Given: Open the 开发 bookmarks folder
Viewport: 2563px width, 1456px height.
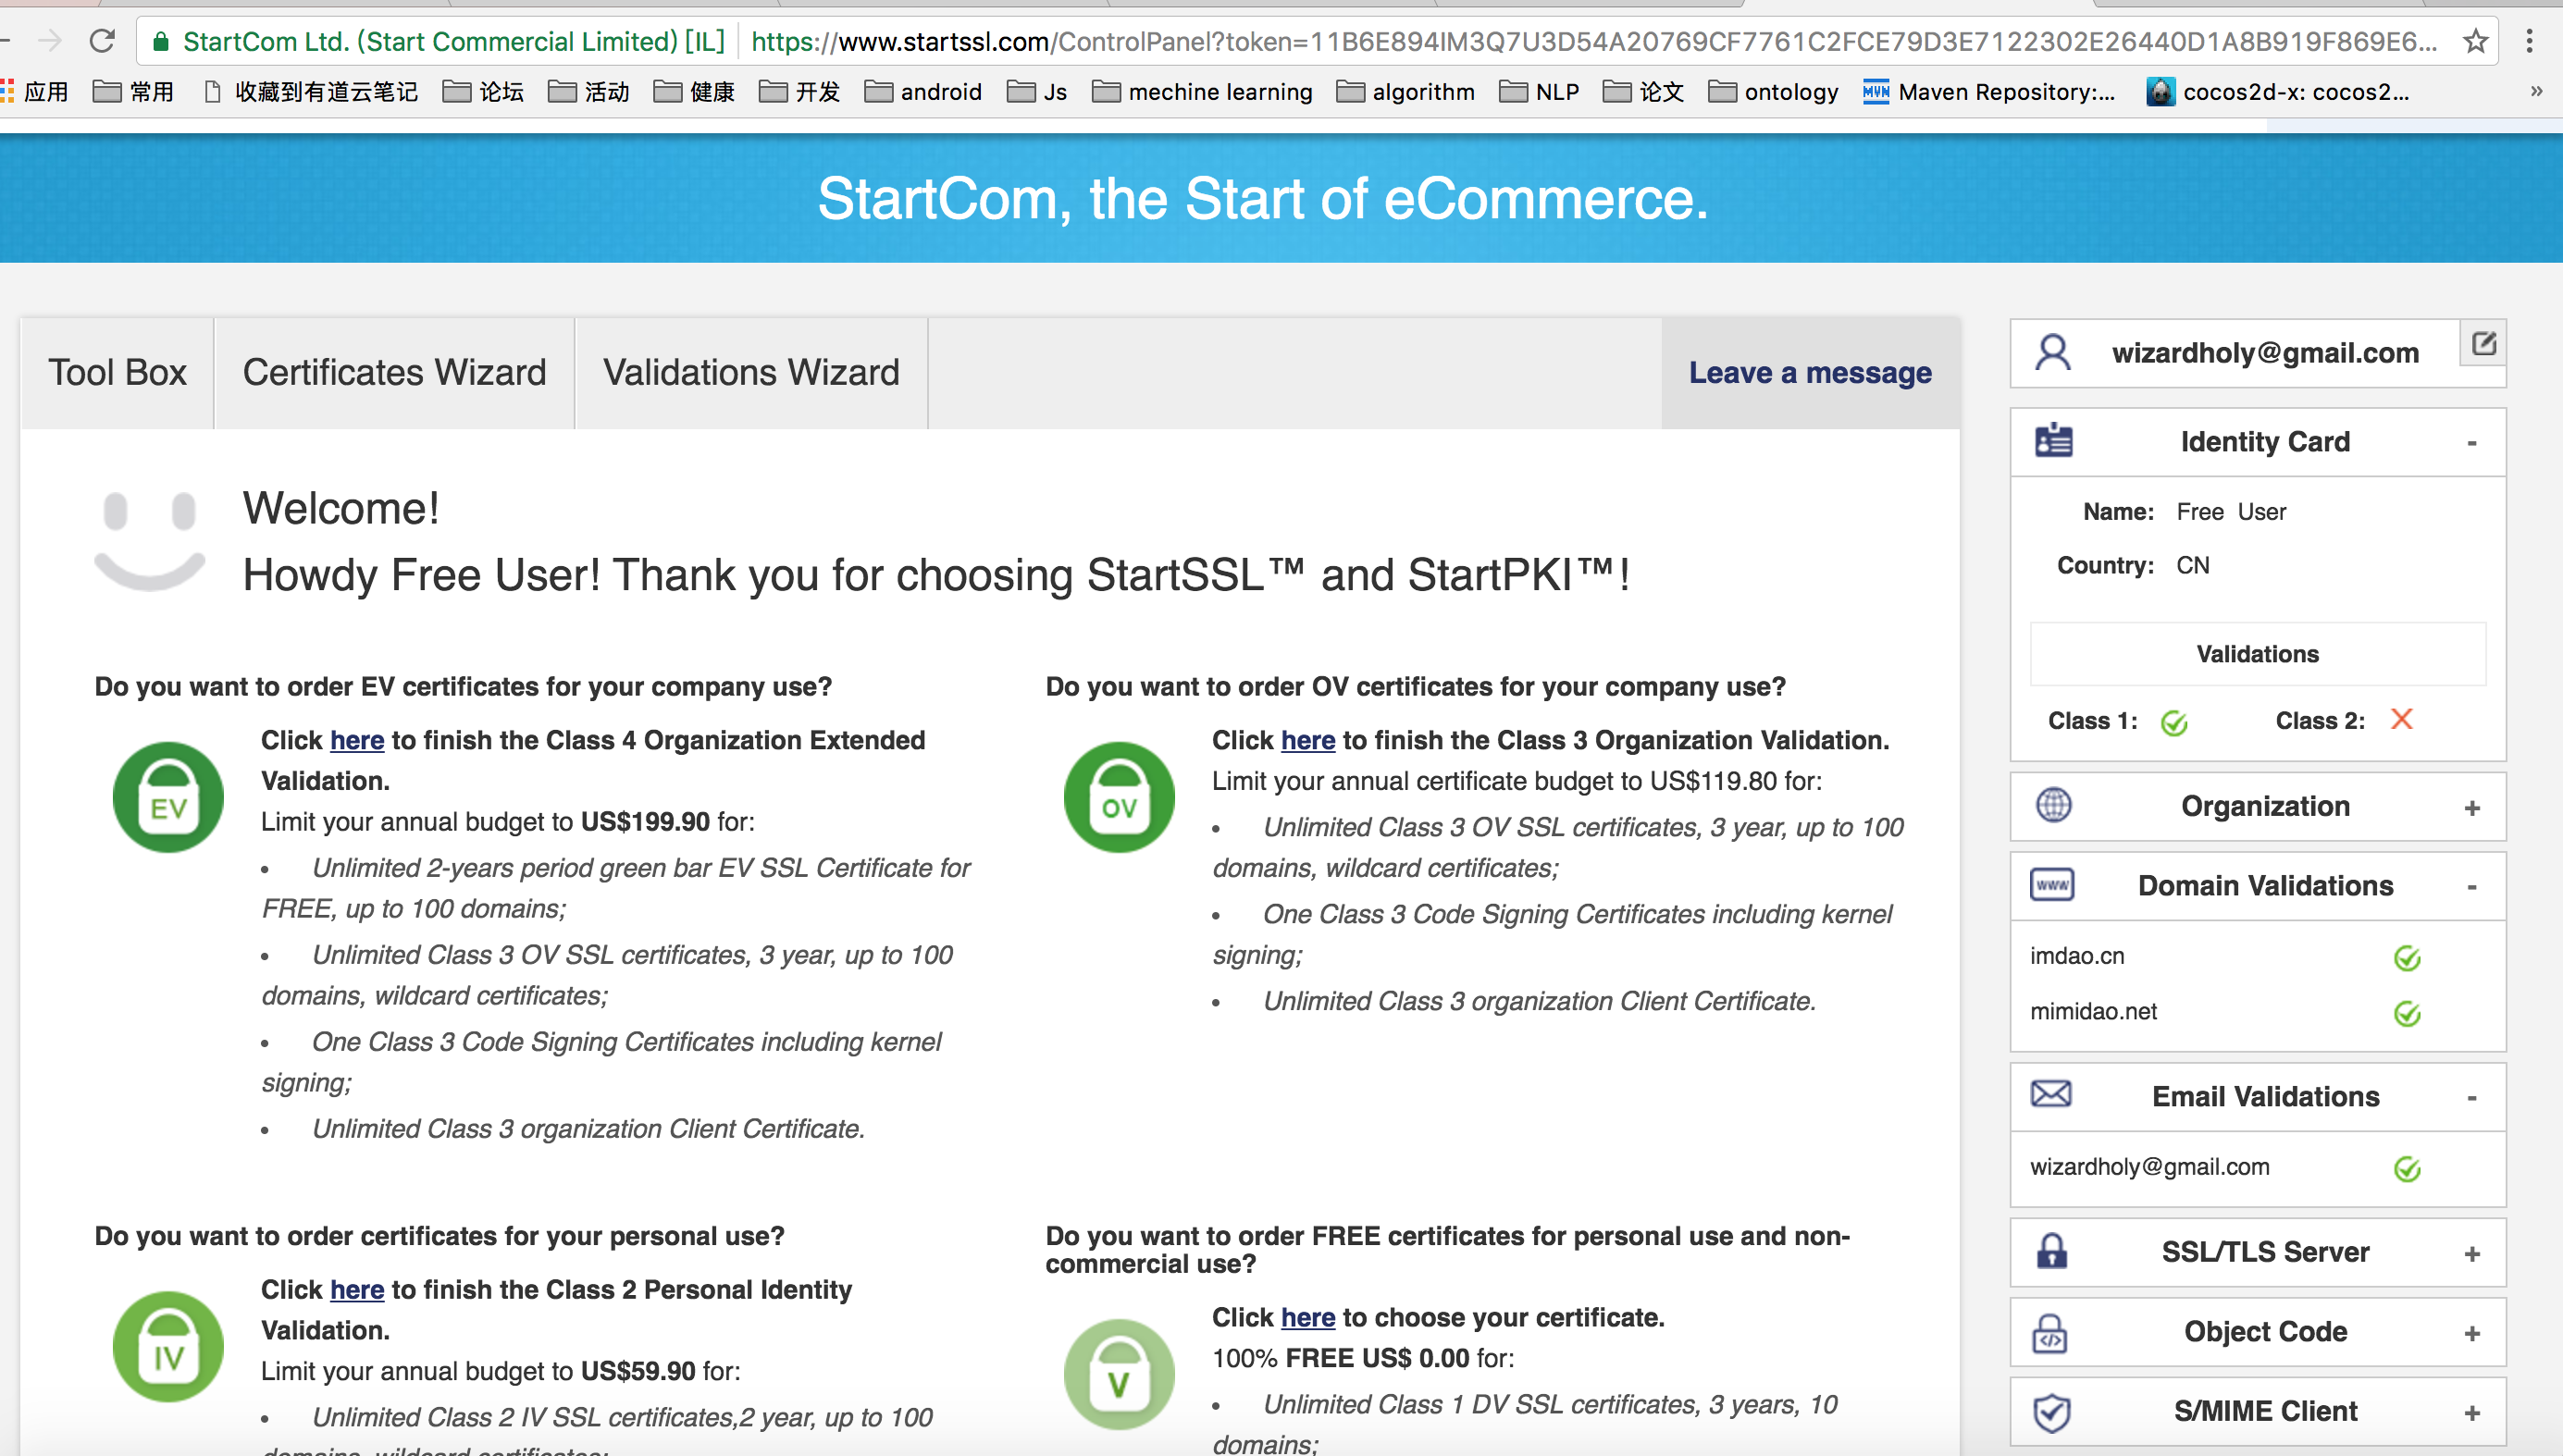Looking at the screenshot, I should [x=799, y=92].
